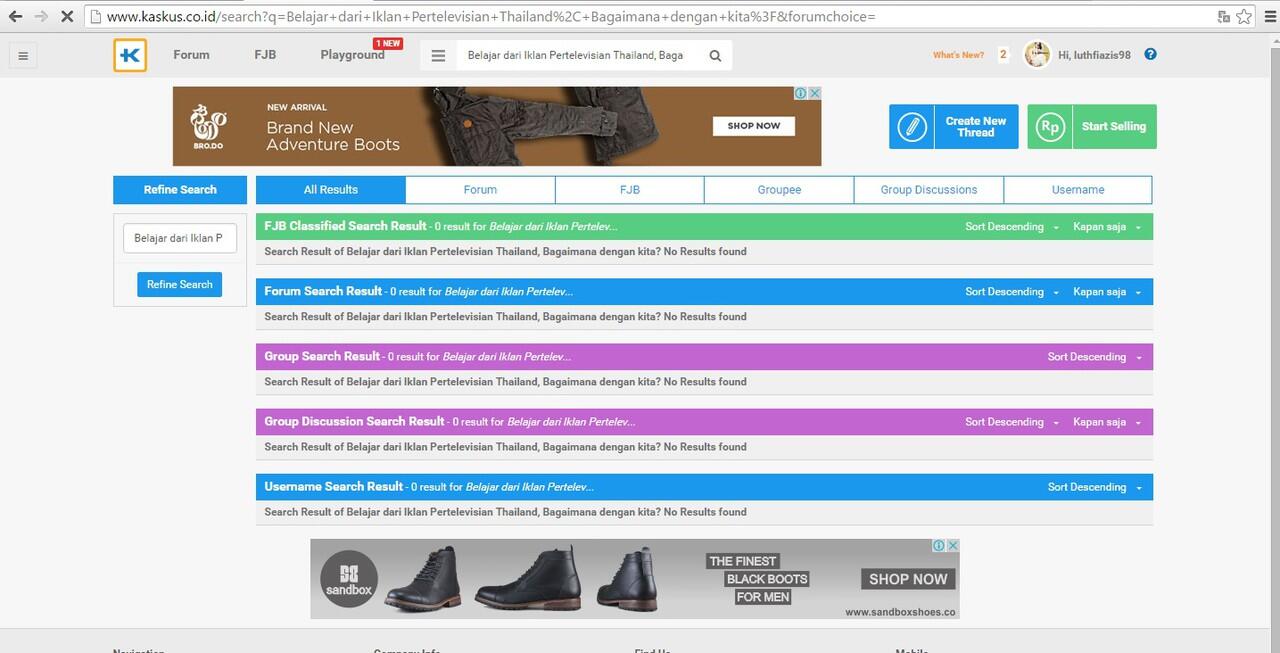1280x653 pixels.
Task: Open Kapan saja dropdown in Forum Search Result
Action: pyautogui.click(x=1107, y=292)
